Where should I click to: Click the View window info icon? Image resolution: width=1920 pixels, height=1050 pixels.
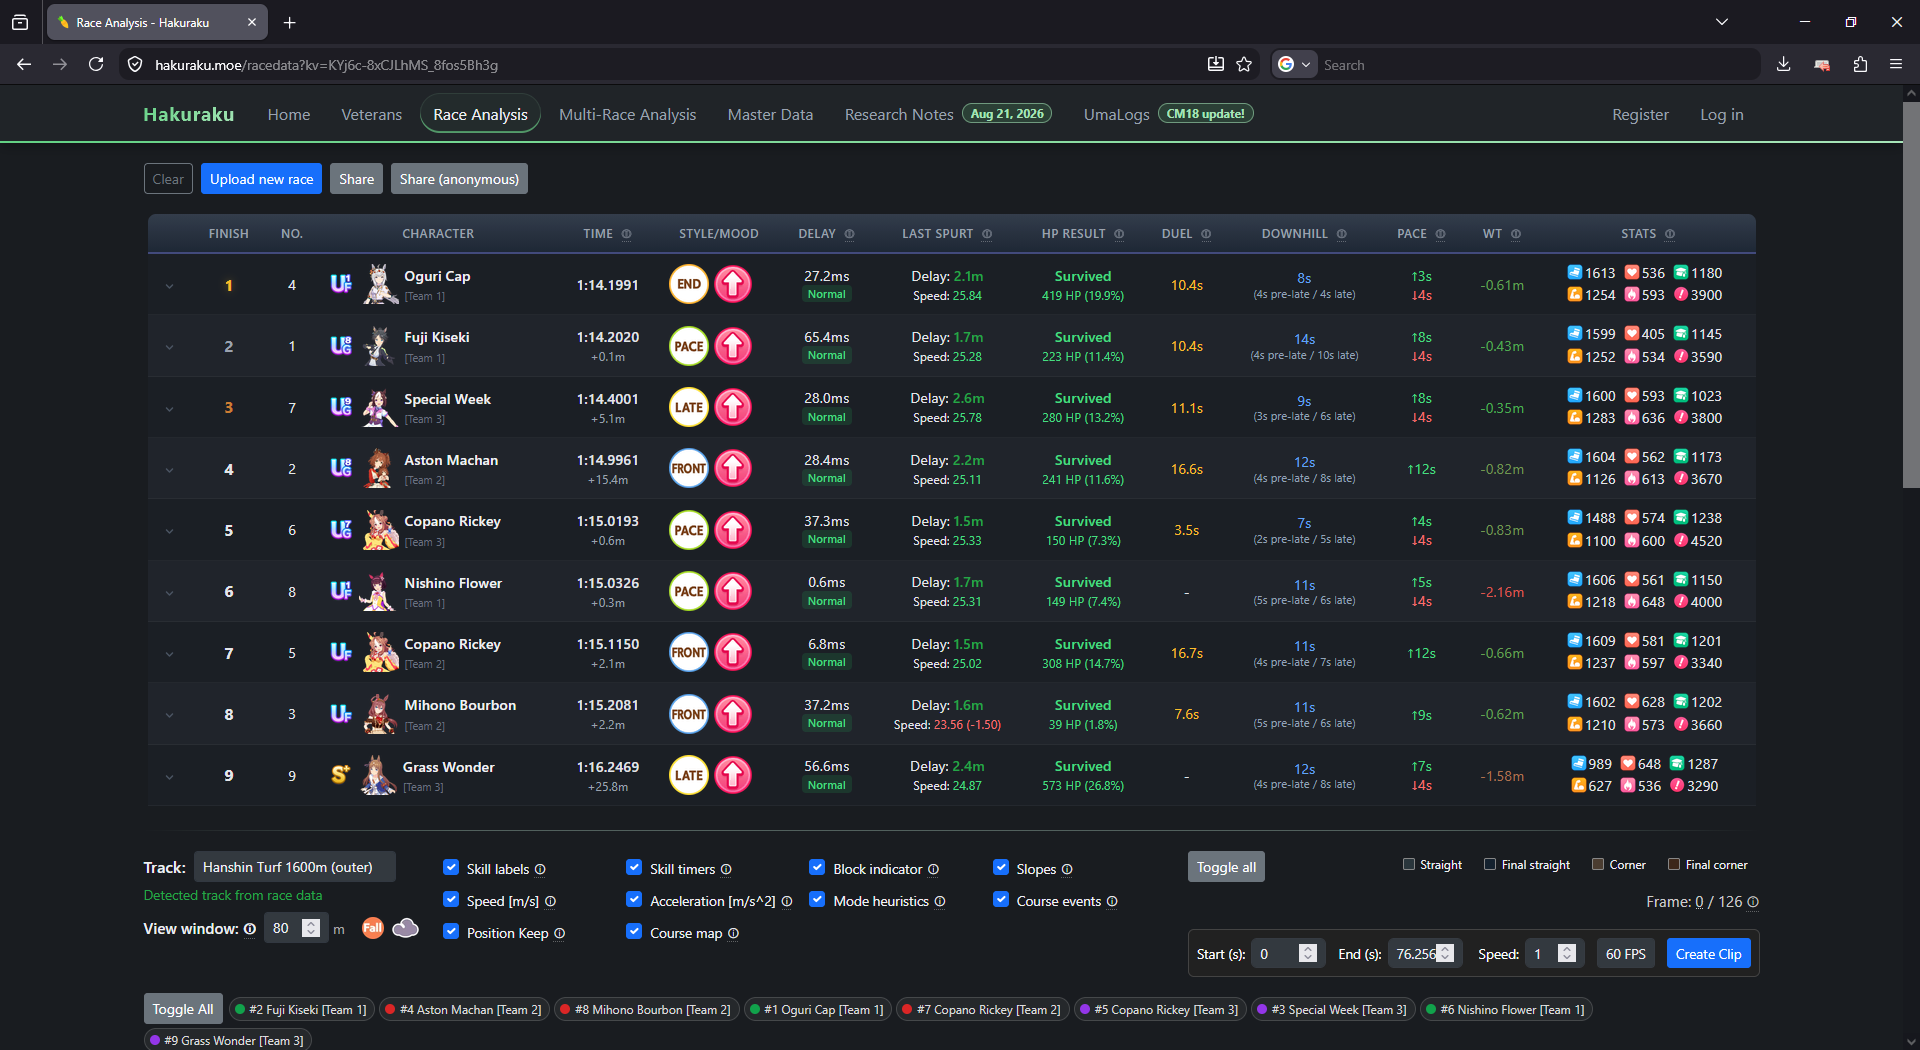click(250, 929)
